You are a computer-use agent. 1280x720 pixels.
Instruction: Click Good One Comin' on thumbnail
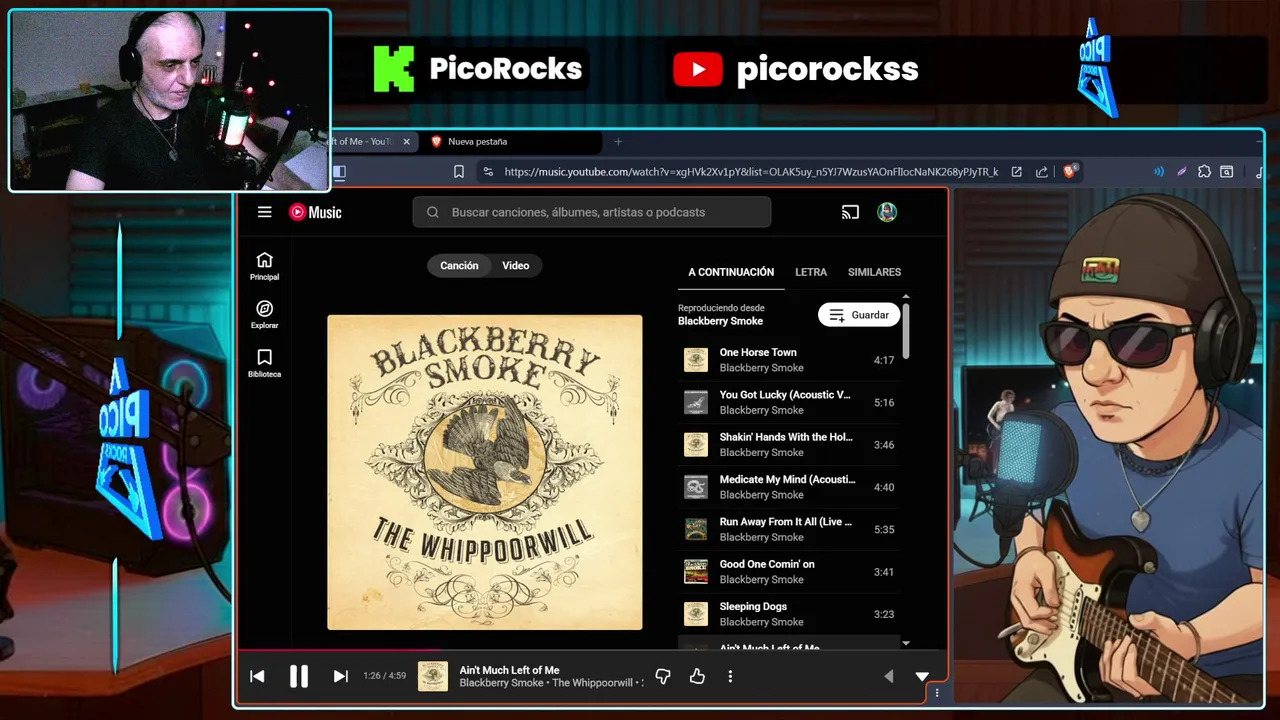click(x=696, y=572)
